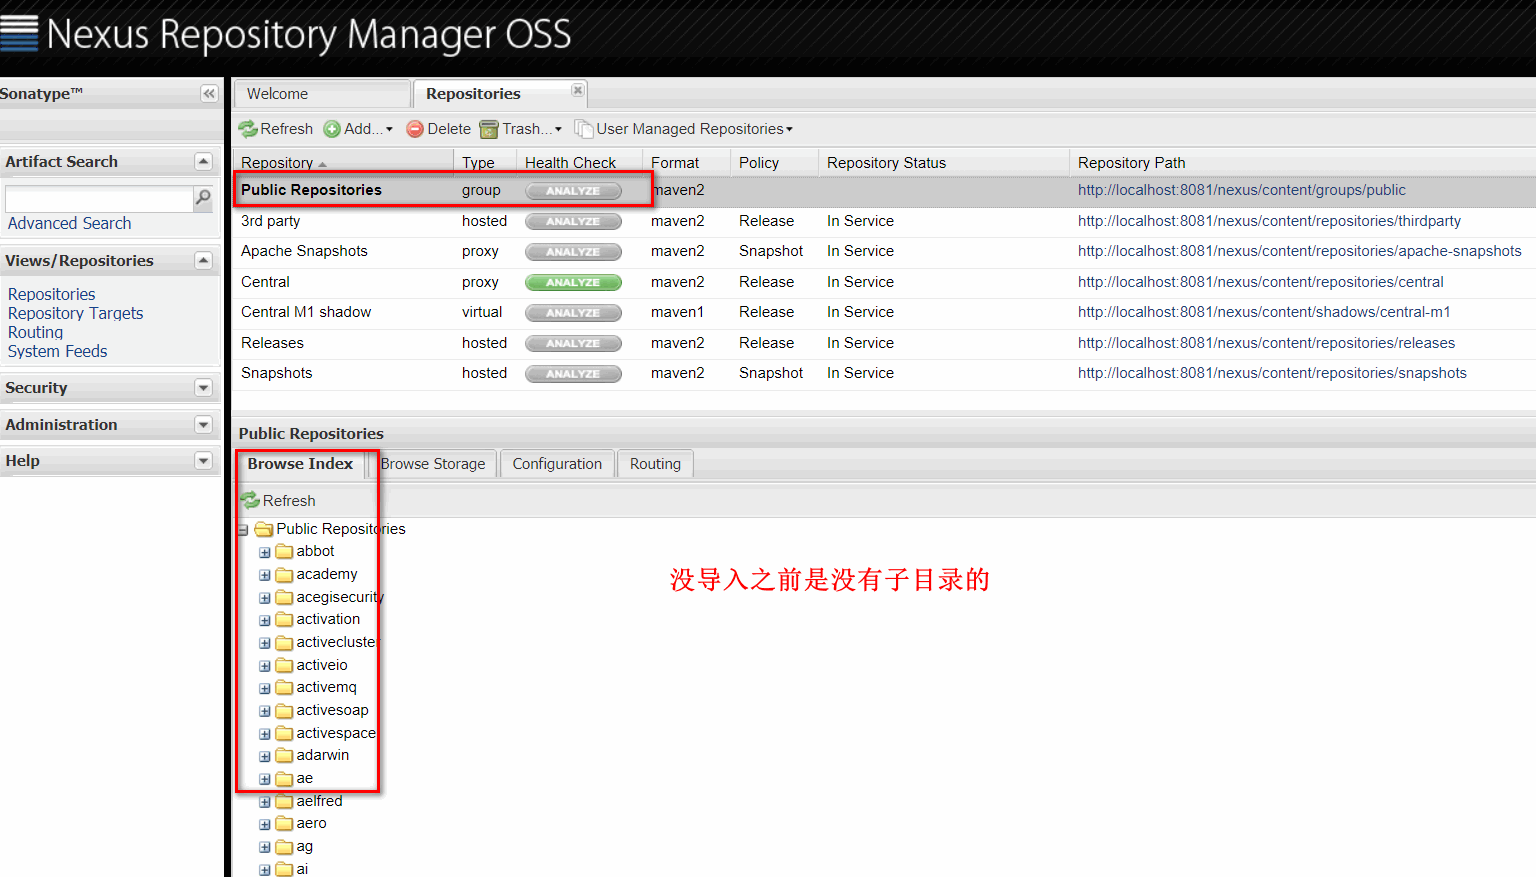This screenshot has height=877, width=1536.
Task: Click the Public Repositories root folder icon
Action: pos(264,529)
